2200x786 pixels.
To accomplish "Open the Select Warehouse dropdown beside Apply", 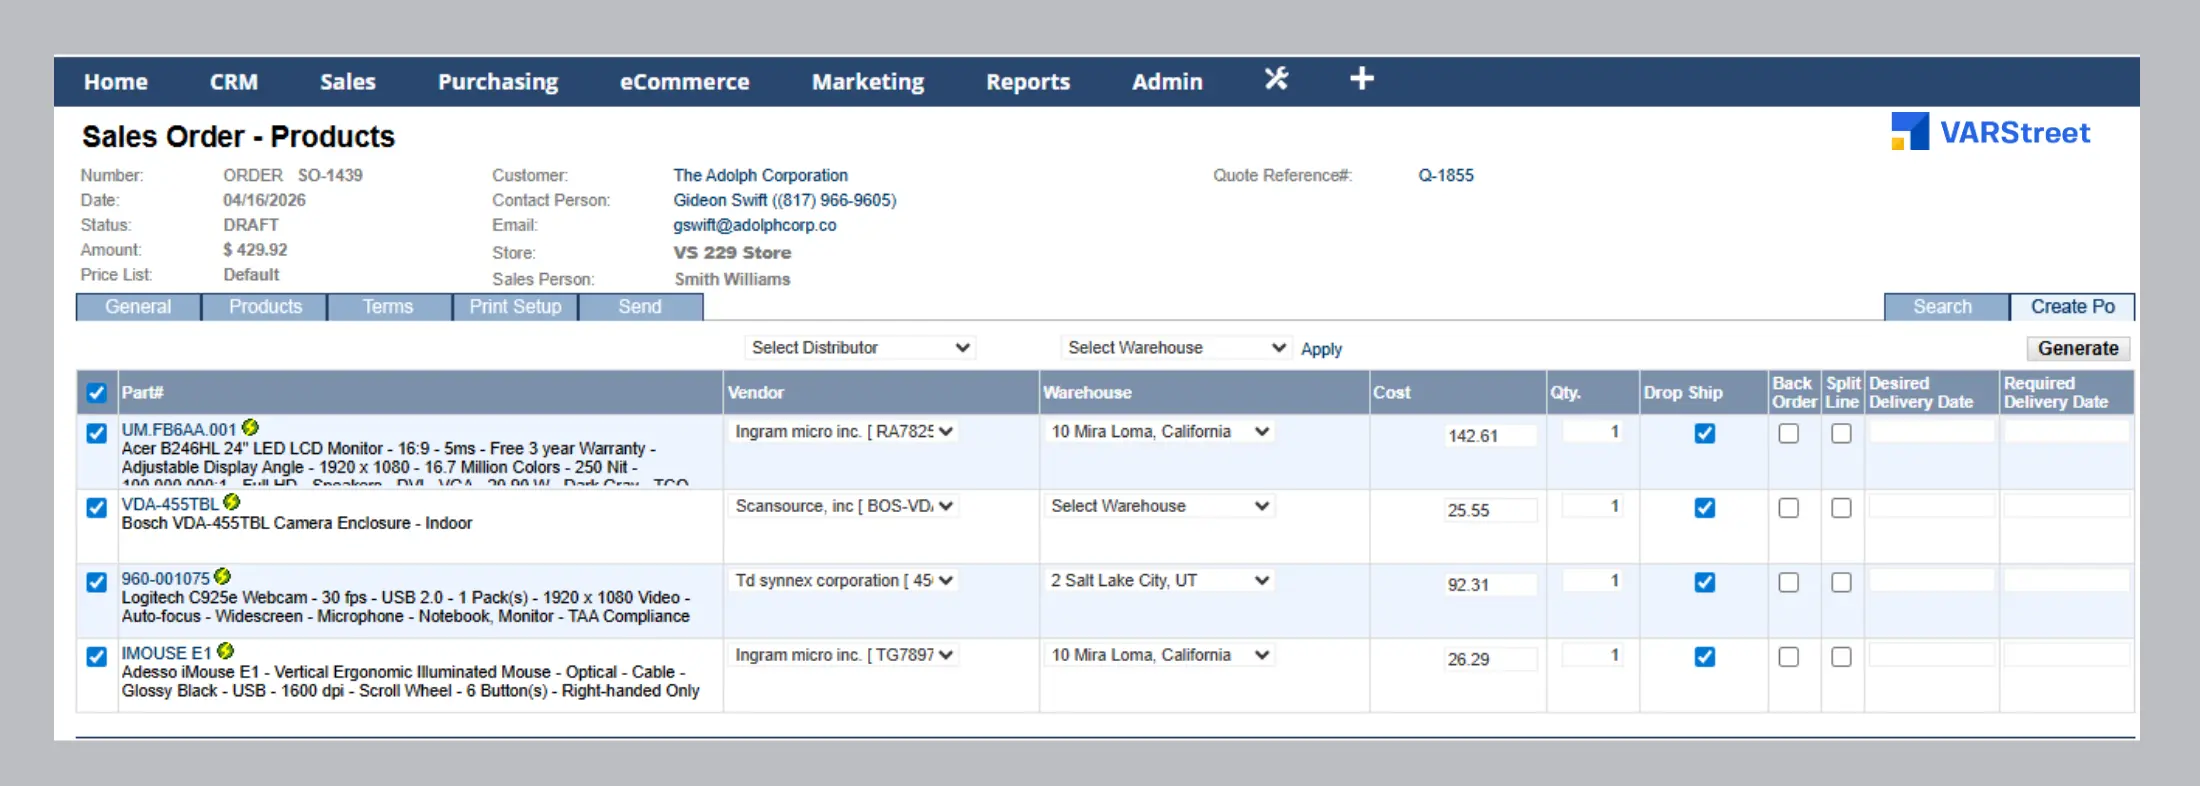I will pyautogui.click(x=1175, y=348).
